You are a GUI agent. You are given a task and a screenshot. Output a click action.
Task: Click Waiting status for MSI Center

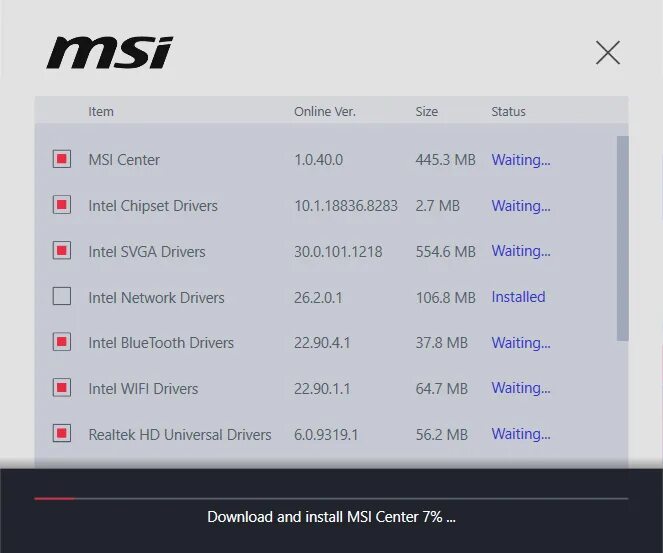click(x=521, y=160)
